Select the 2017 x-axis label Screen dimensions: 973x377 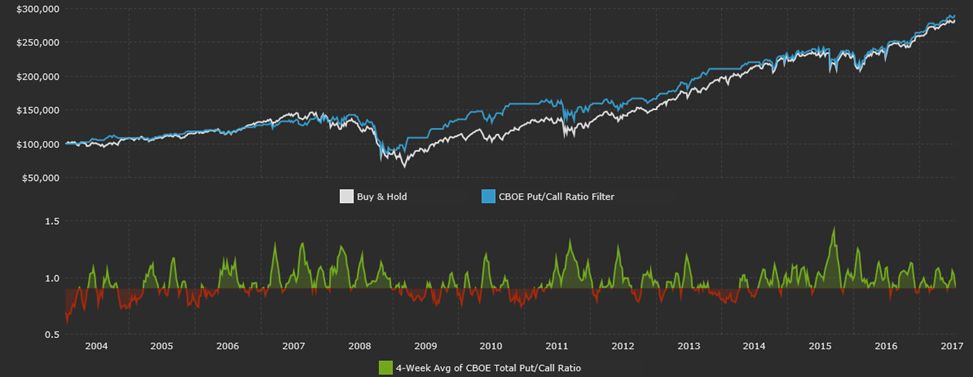pyautogui.click(x=953, y=346)
